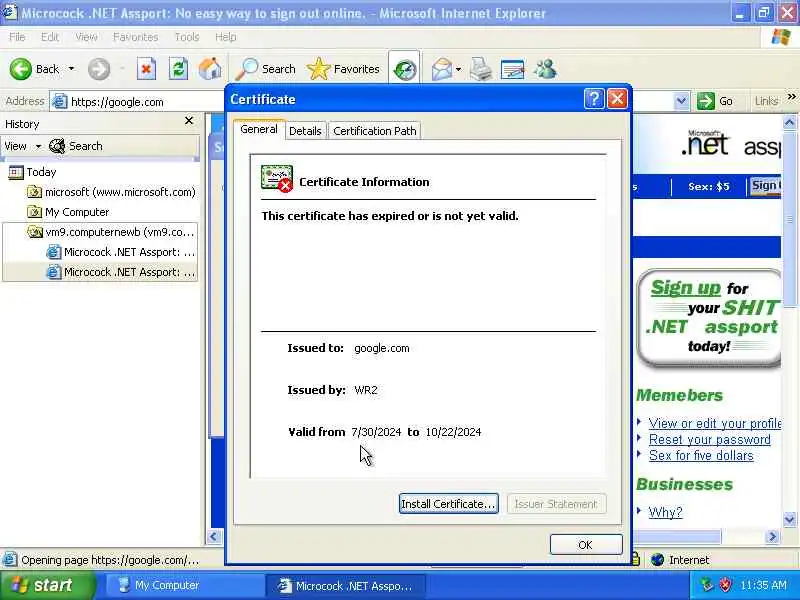
Task: Click OK in the Certificate dialog
Action: [586, 545]
